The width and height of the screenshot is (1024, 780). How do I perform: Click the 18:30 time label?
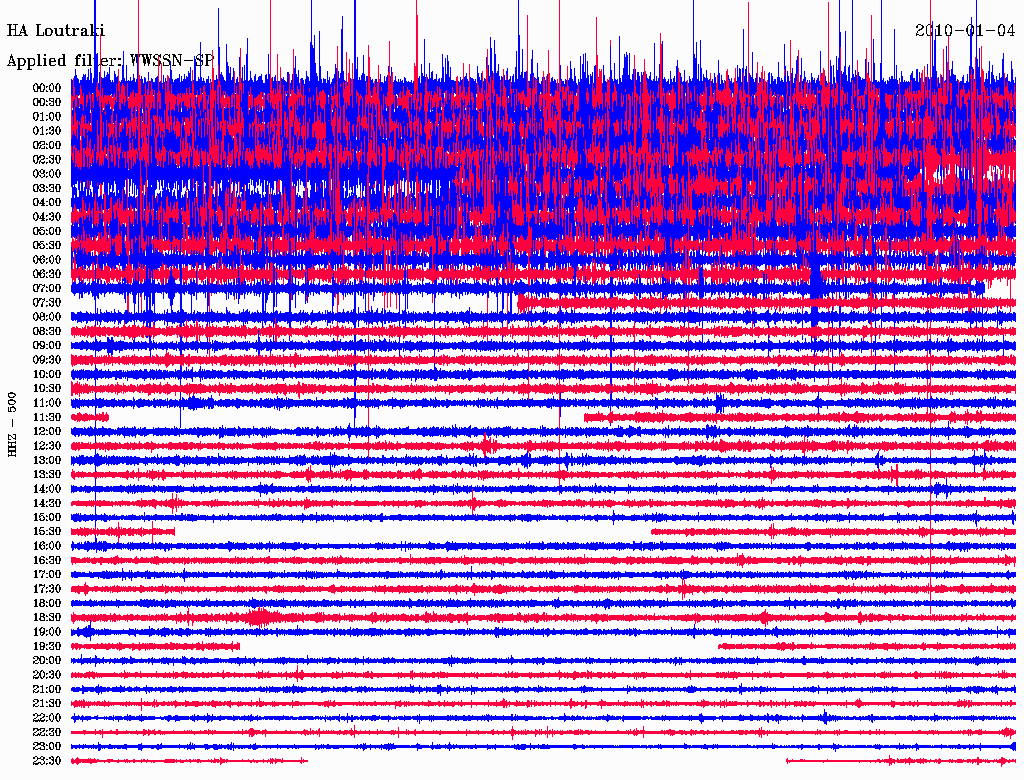click(x=47, y=618)
